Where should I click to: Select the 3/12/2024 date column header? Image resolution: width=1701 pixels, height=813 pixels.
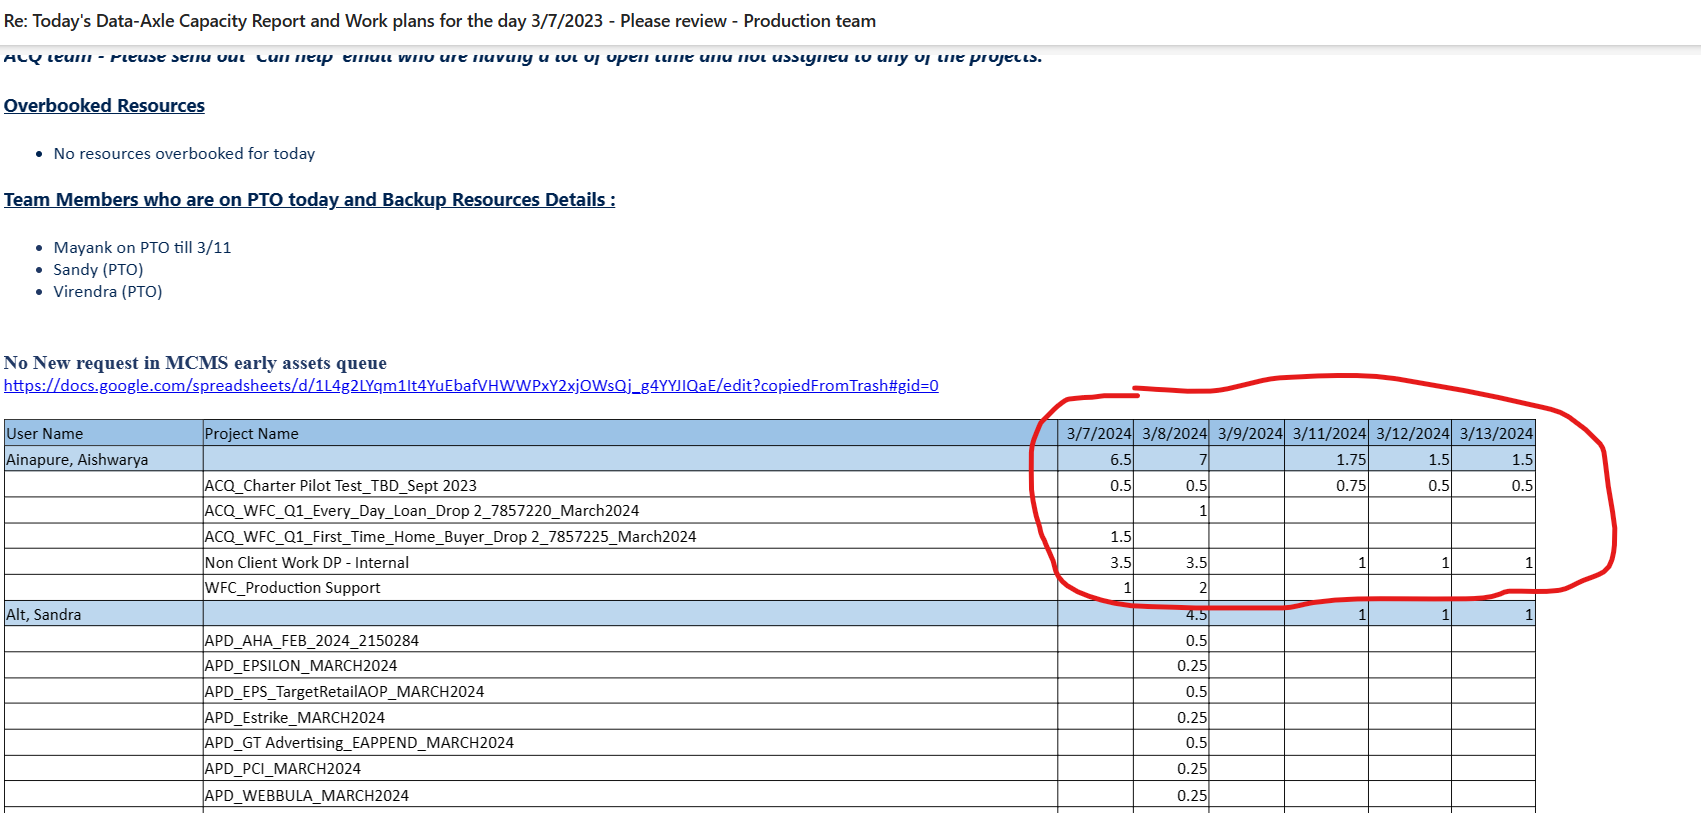pos(1410,433)
